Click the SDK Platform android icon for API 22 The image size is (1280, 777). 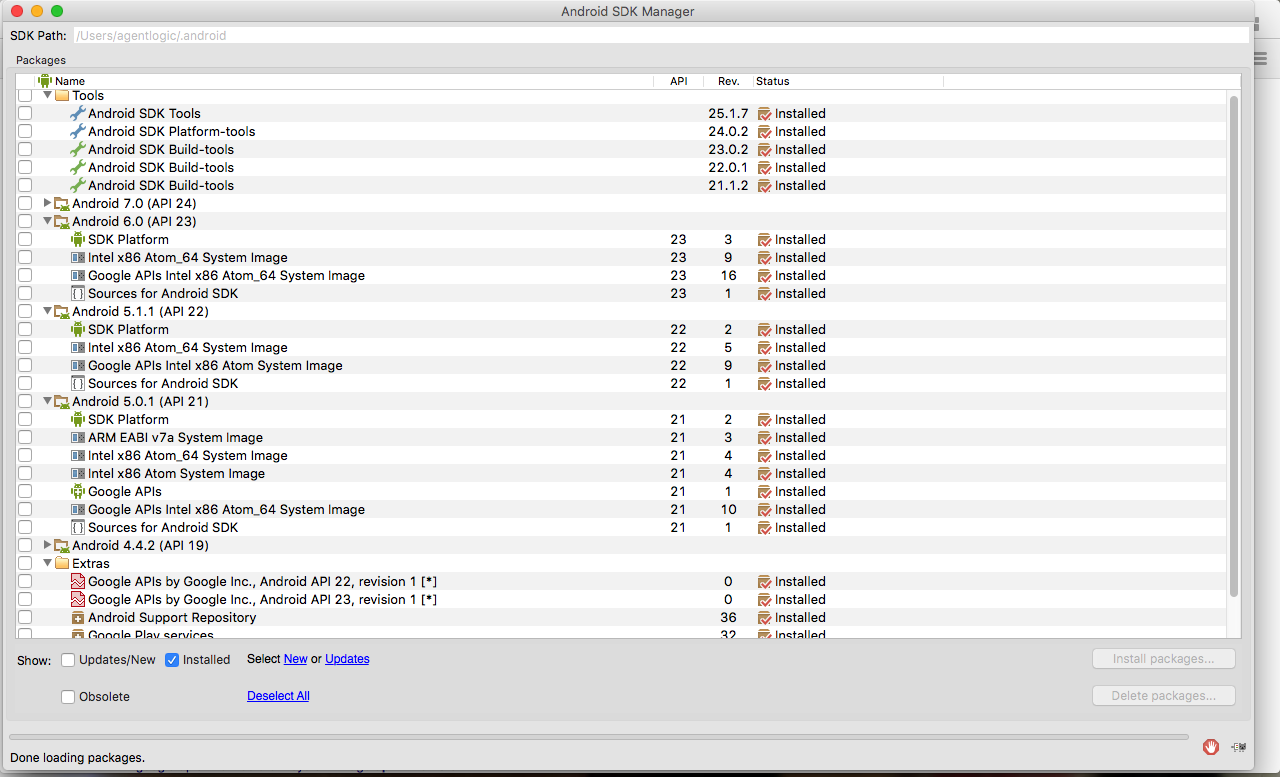click(78, 329)
